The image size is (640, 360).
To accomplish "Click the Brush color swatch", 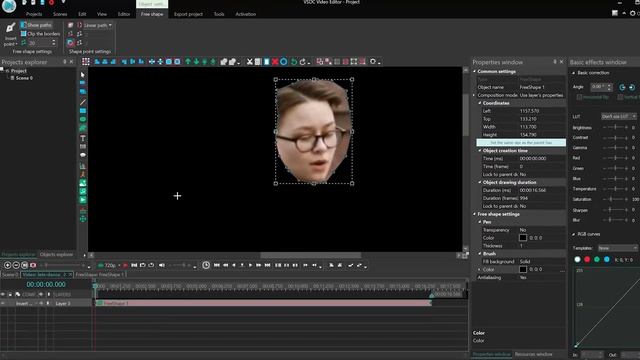I will click(523, 269).
